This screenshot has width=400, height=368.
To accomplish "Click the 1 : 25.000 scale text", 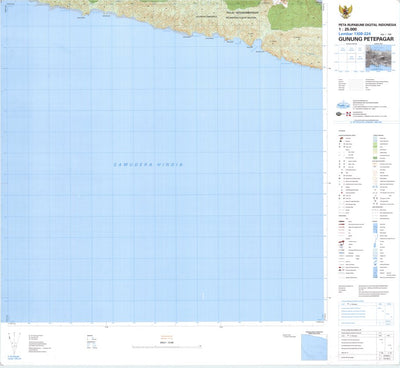I will coord(348,29).
